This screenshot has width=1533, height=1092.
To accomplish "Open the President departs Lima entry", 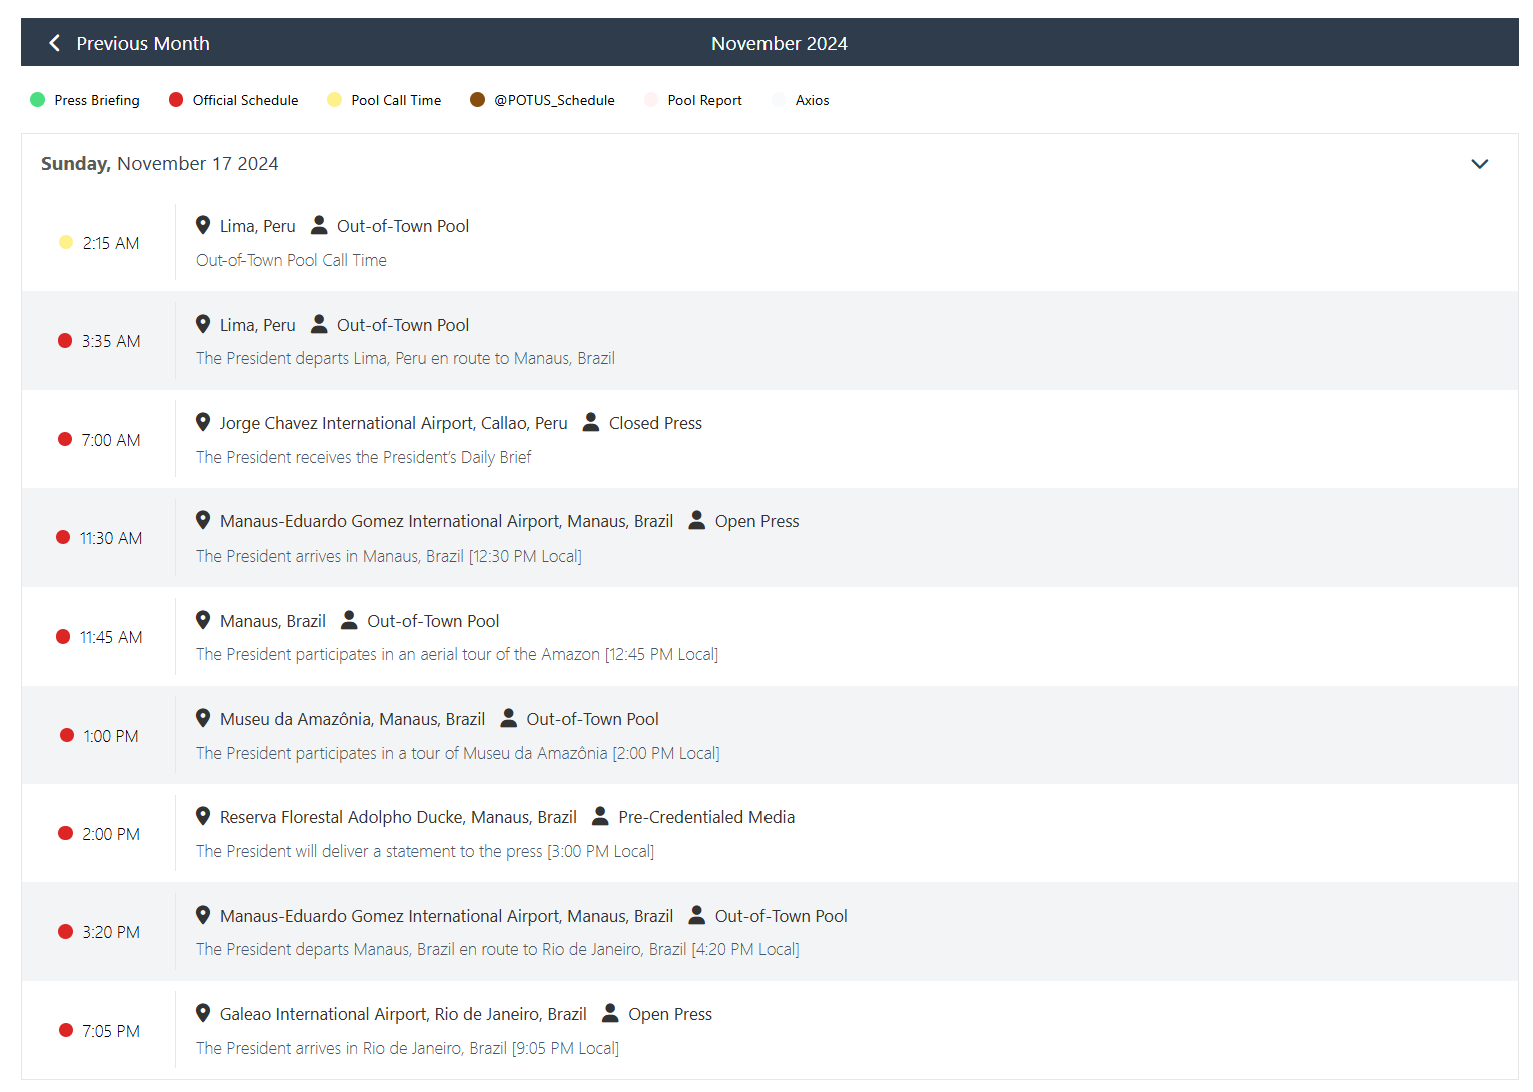I will [x=405, y=358].
